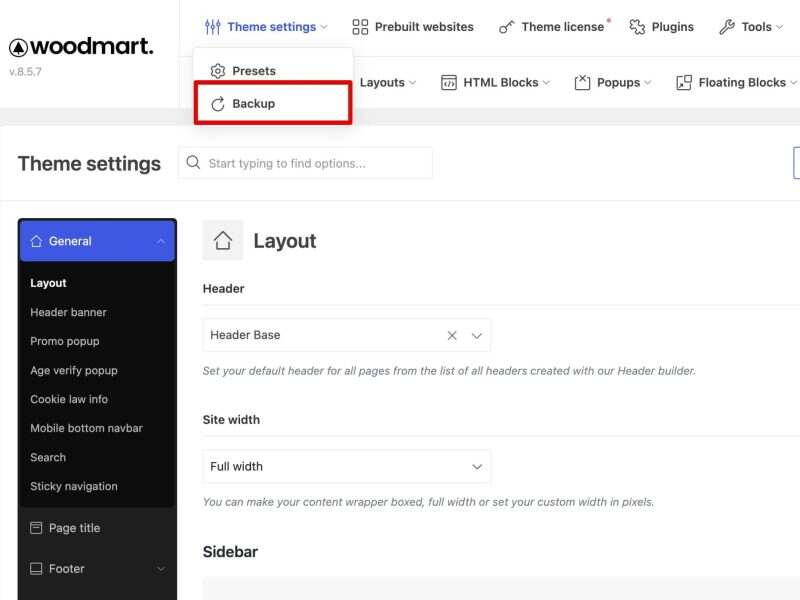Open Sticky navigation settings
The height and width of the screenshot is (600, 800).
[x=74, y=486]
